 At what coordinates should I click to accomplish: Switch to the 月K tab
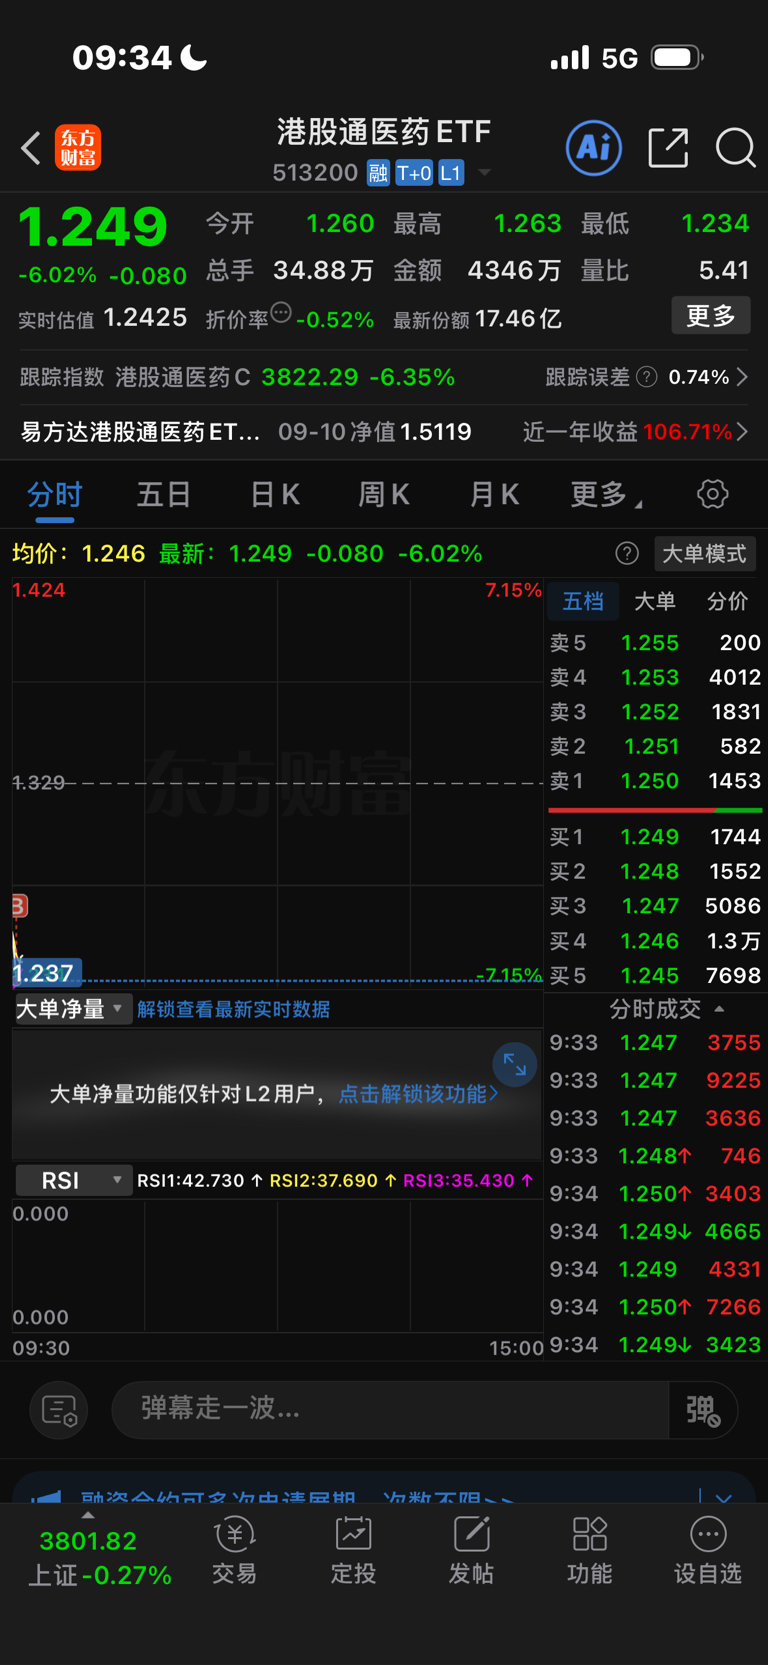[494, 494]
